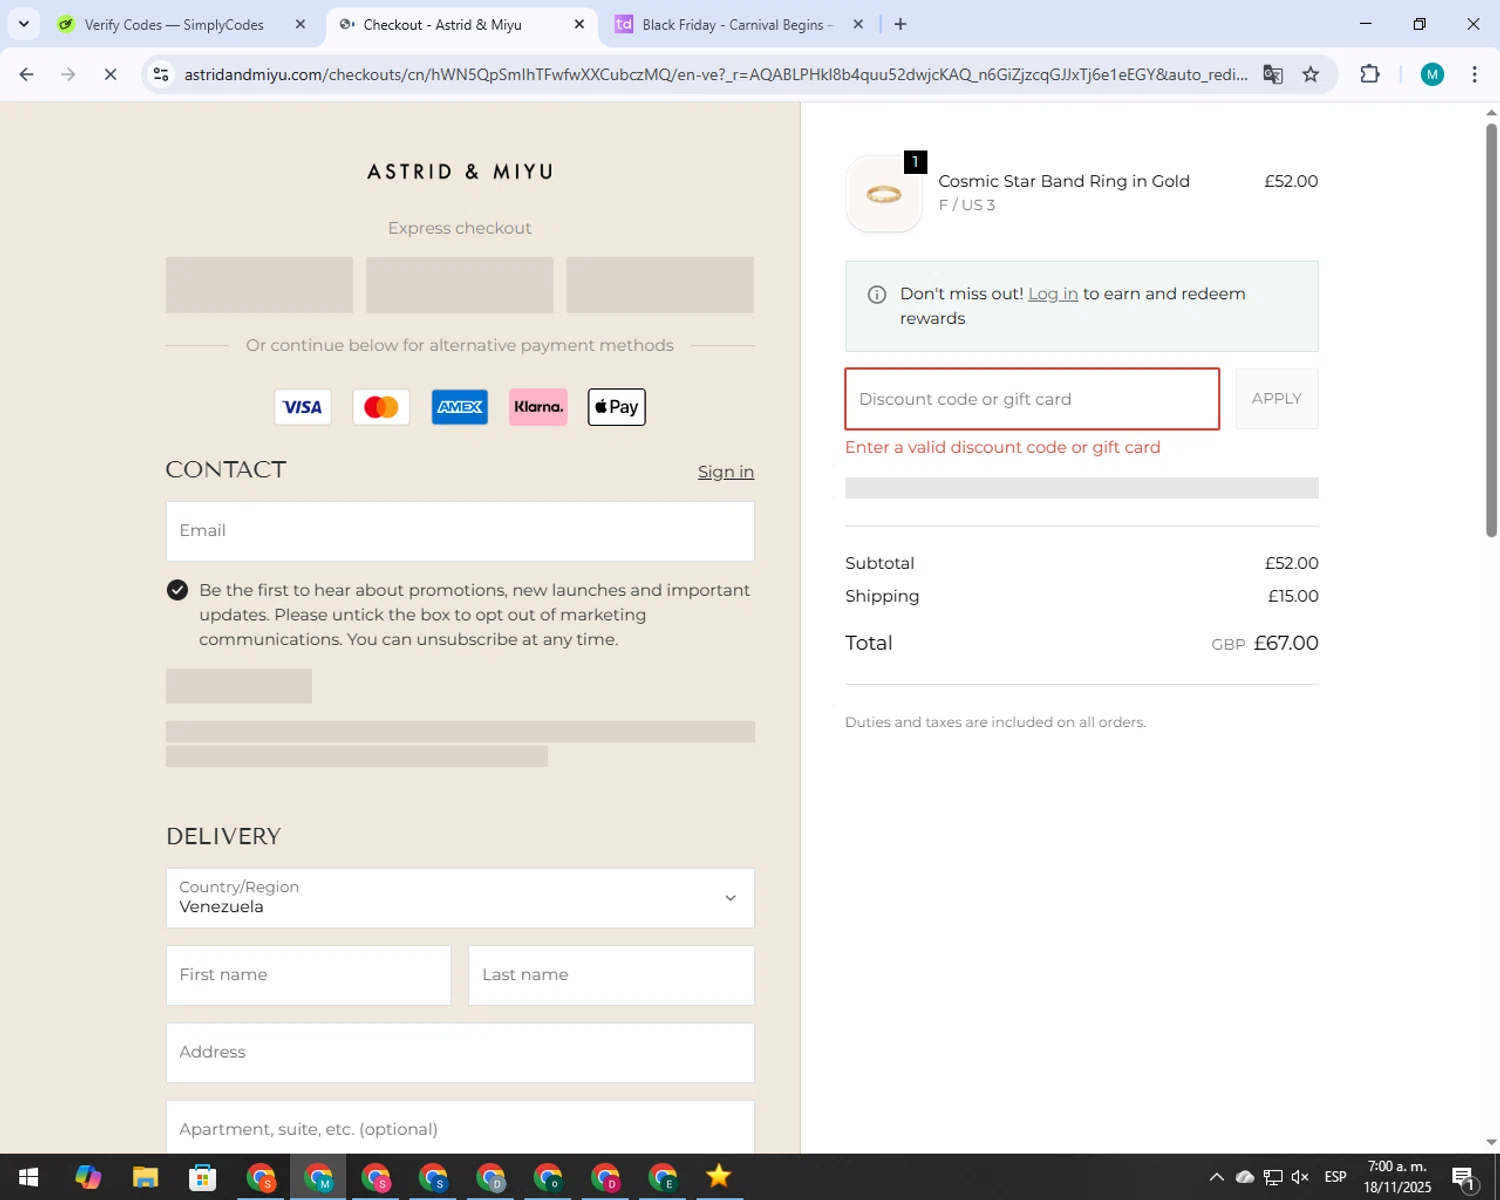Click the page vertical scrollbar thumb

(1491, 329)
